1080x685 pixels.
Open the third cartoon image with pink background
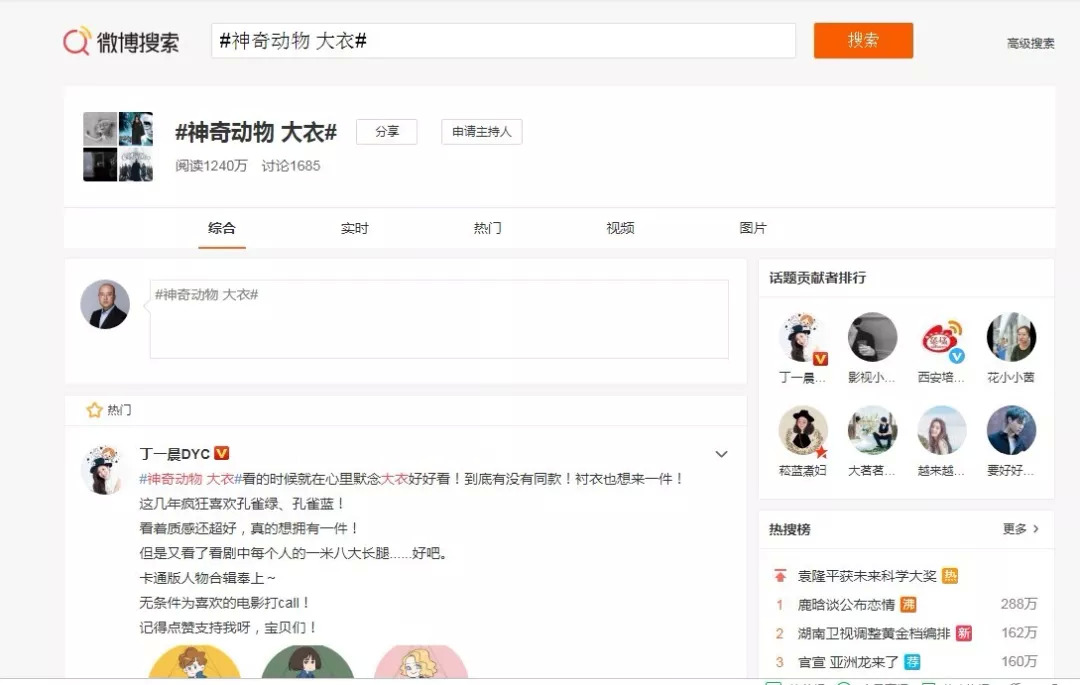(x=421, y=662)
